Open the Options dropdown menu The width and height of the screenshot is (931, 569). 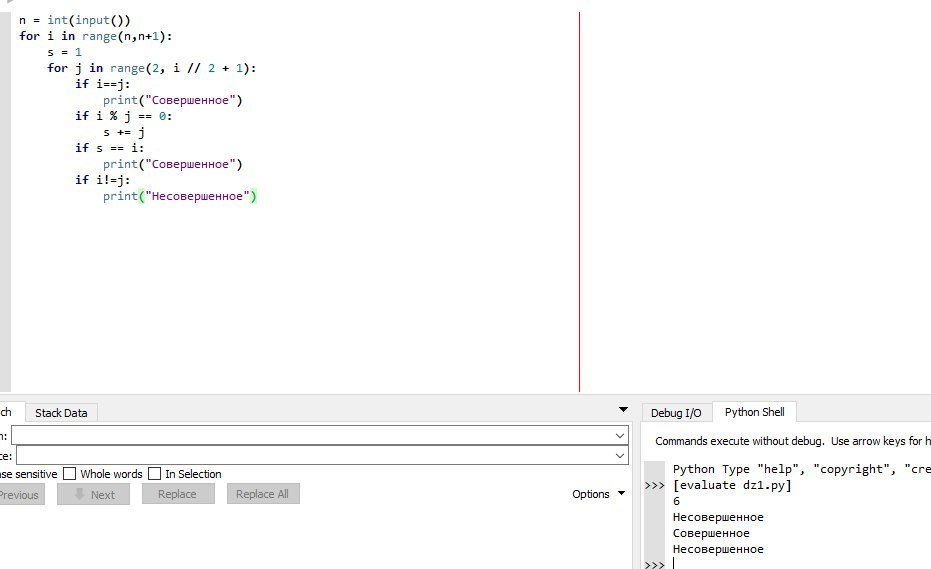[598, 494]
